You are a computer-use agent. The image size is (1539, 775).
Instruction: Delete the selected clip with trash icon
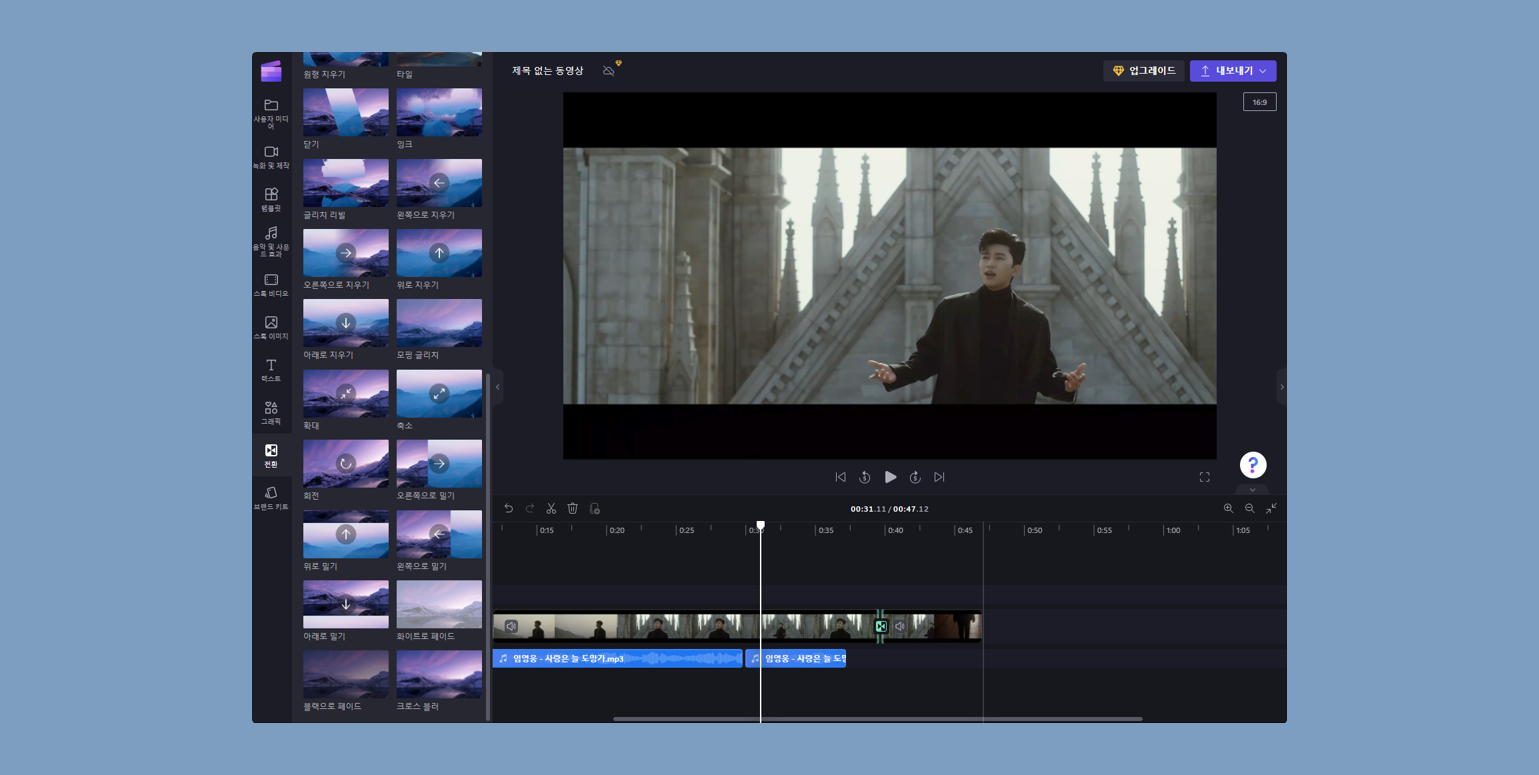(x=573, y=508)
